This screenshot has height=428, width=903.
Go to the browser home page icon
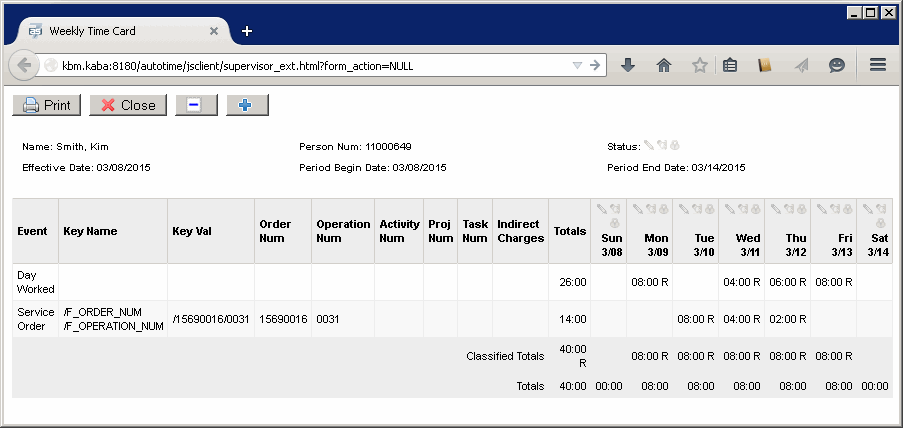[x=663, y=65]
